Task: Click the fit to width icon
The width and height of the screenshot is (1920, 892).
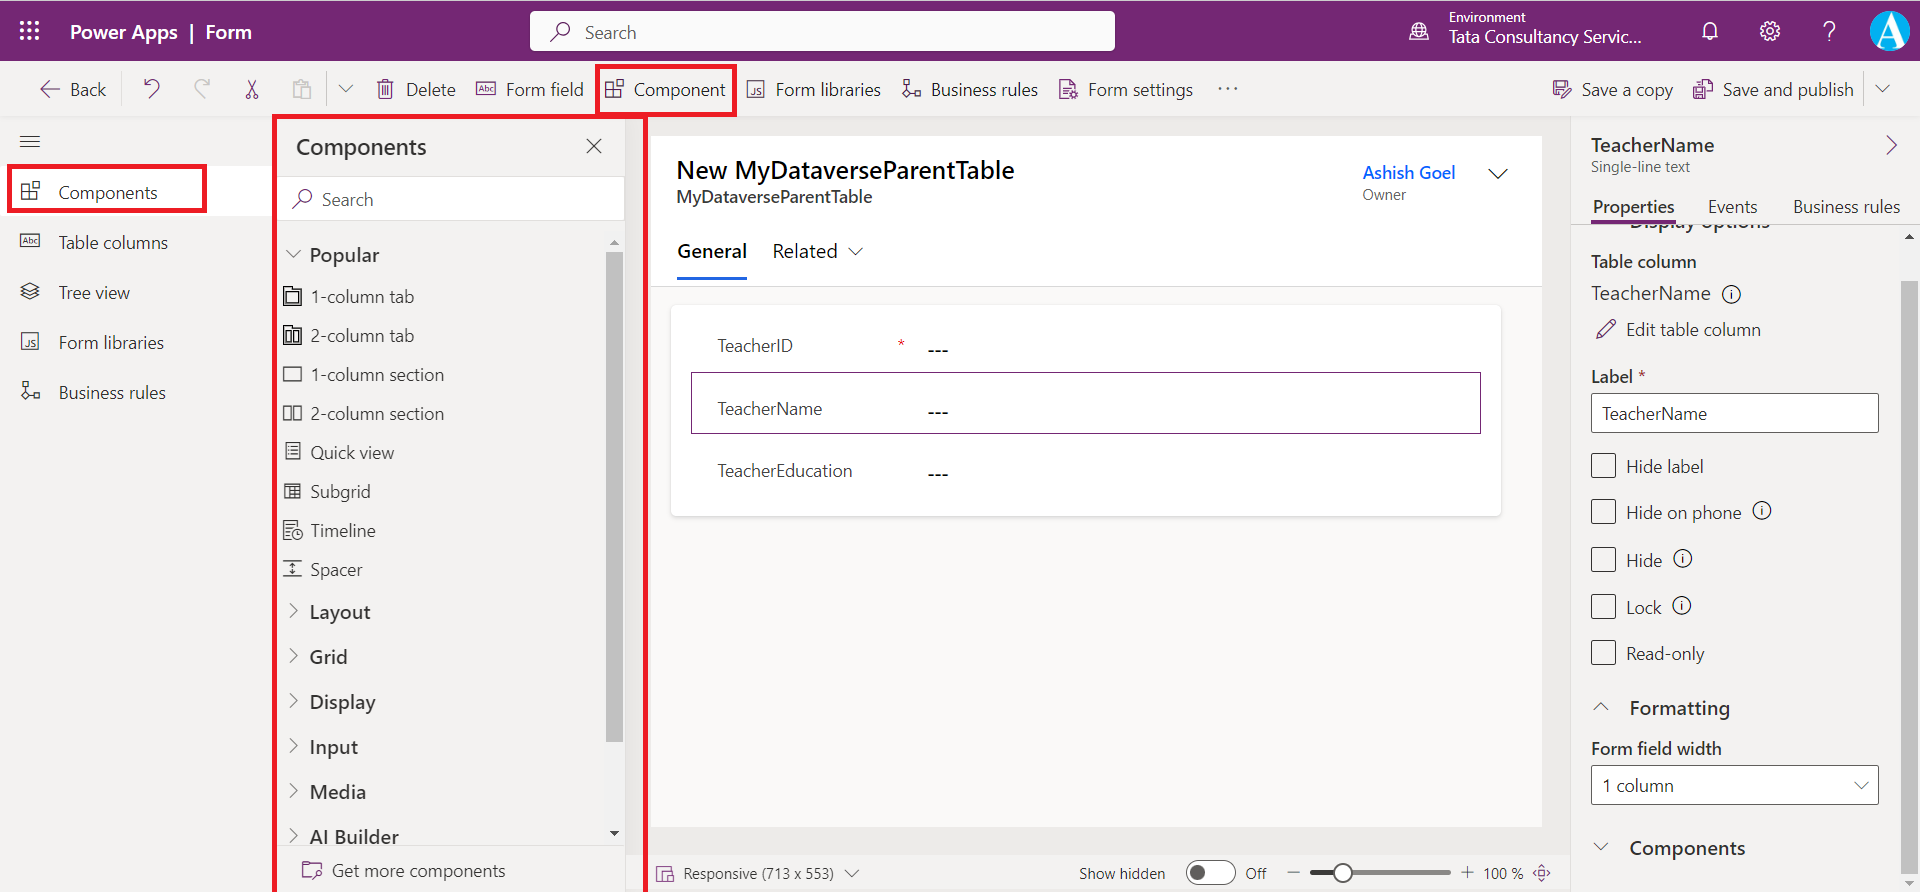Action: [x=1542, y=873]
